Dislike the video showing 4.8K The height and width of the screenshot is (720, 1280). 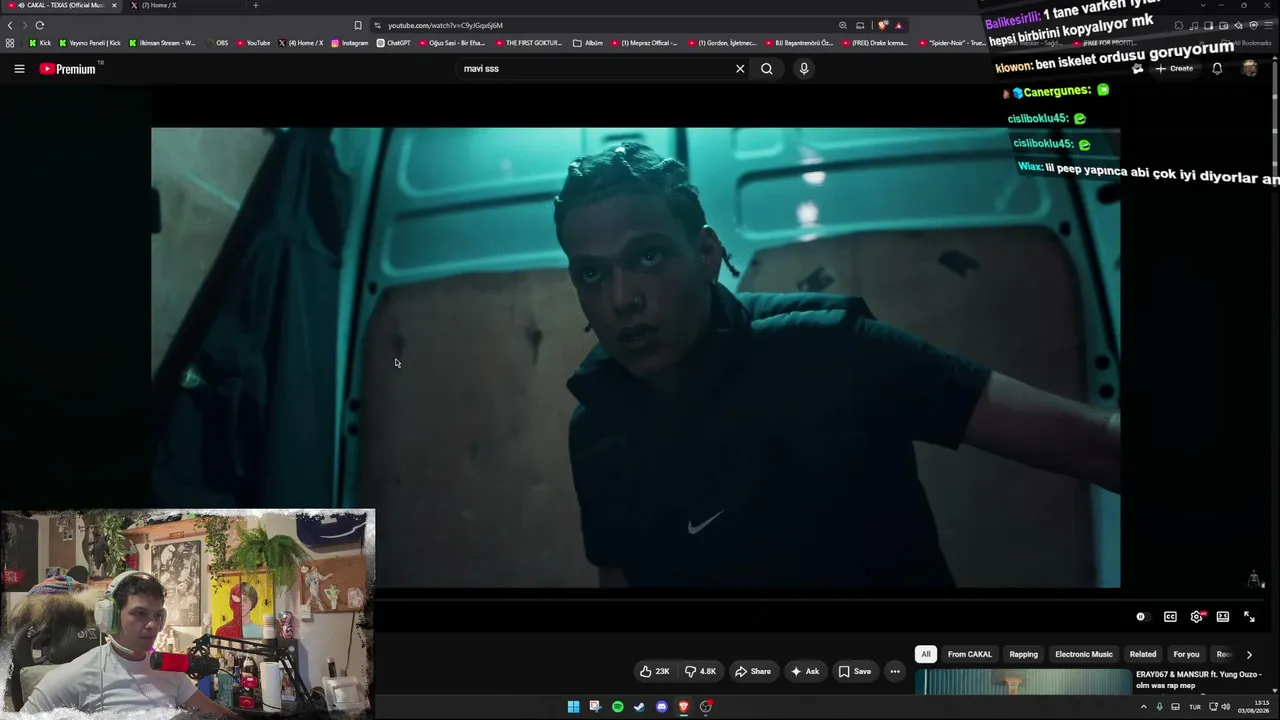pos(700,671)
